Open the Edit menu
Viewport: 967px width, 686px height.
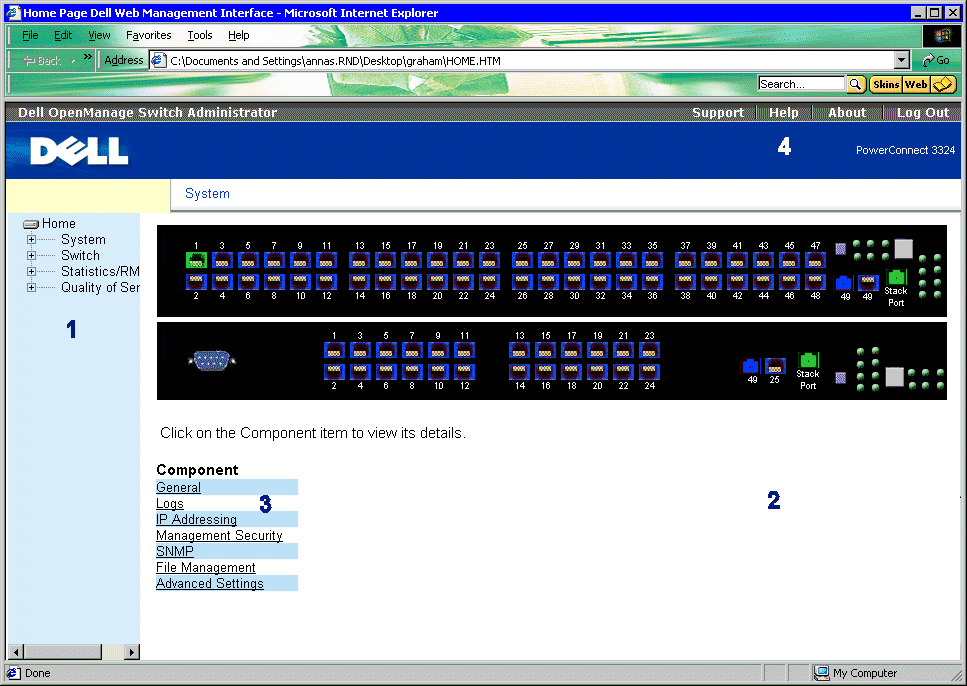(63, 35)
